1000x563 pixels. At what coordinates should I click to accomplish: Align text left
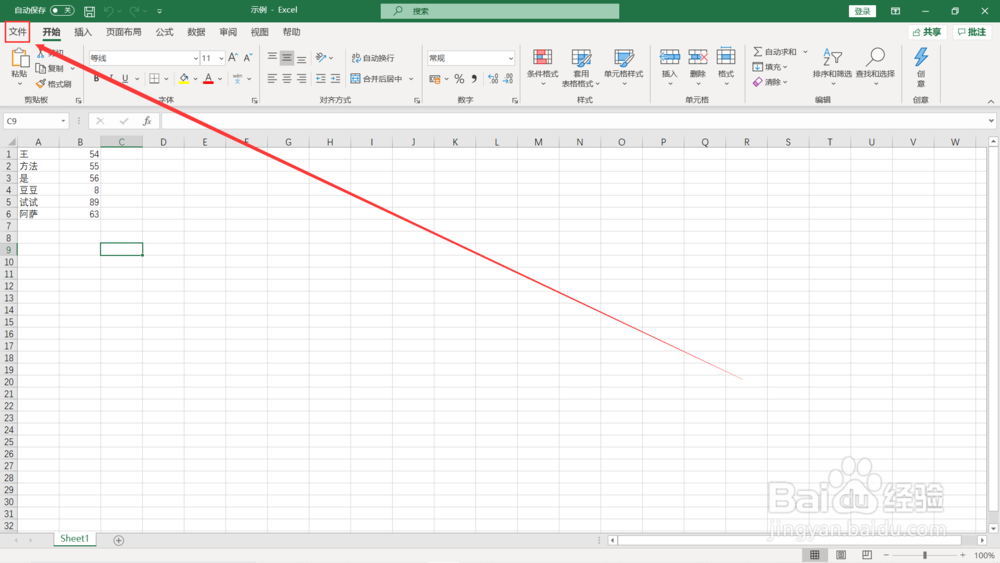pos(272,78)
